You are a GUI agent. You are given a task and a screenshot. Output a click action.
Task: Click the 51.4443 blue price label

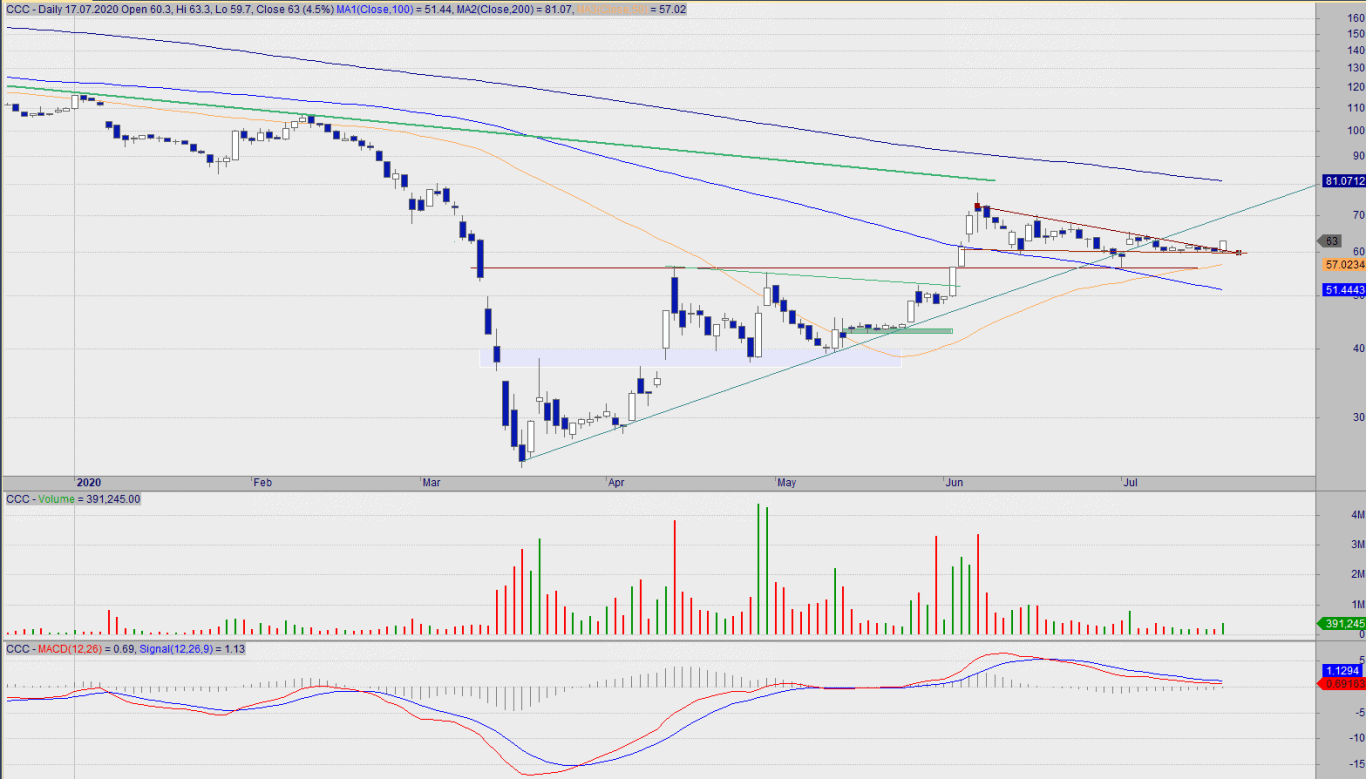(x=1343, y=290)
